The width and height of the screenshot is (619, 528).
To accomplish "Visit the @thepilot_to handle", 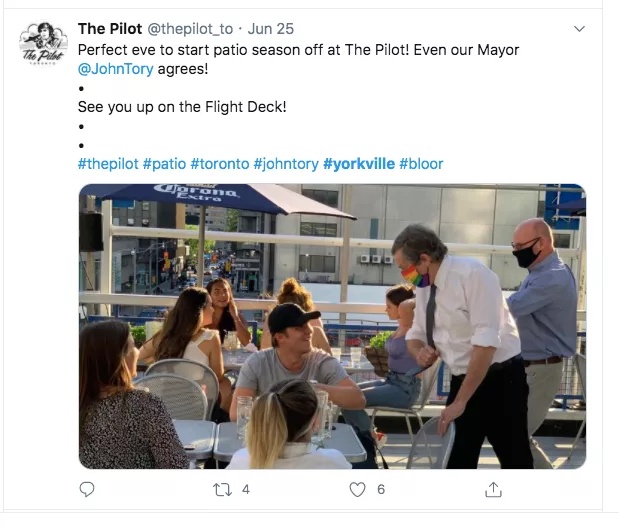I will 190,29.
